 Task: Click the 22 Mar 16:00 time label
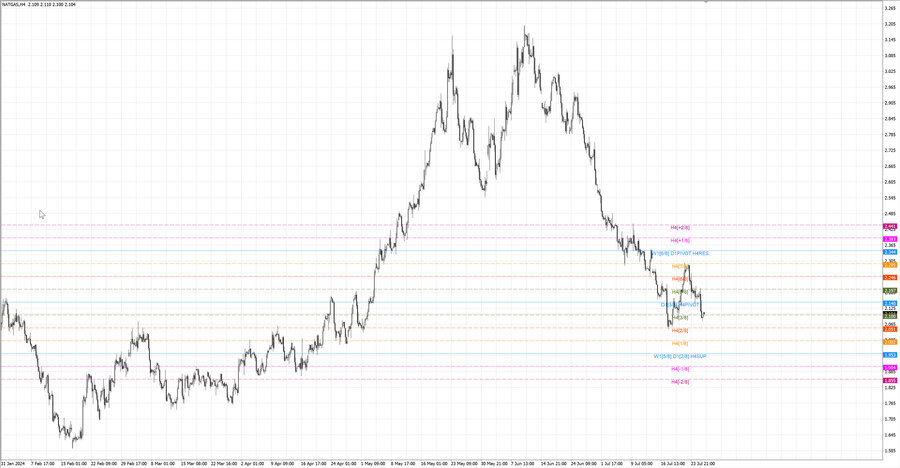[224, 463]
